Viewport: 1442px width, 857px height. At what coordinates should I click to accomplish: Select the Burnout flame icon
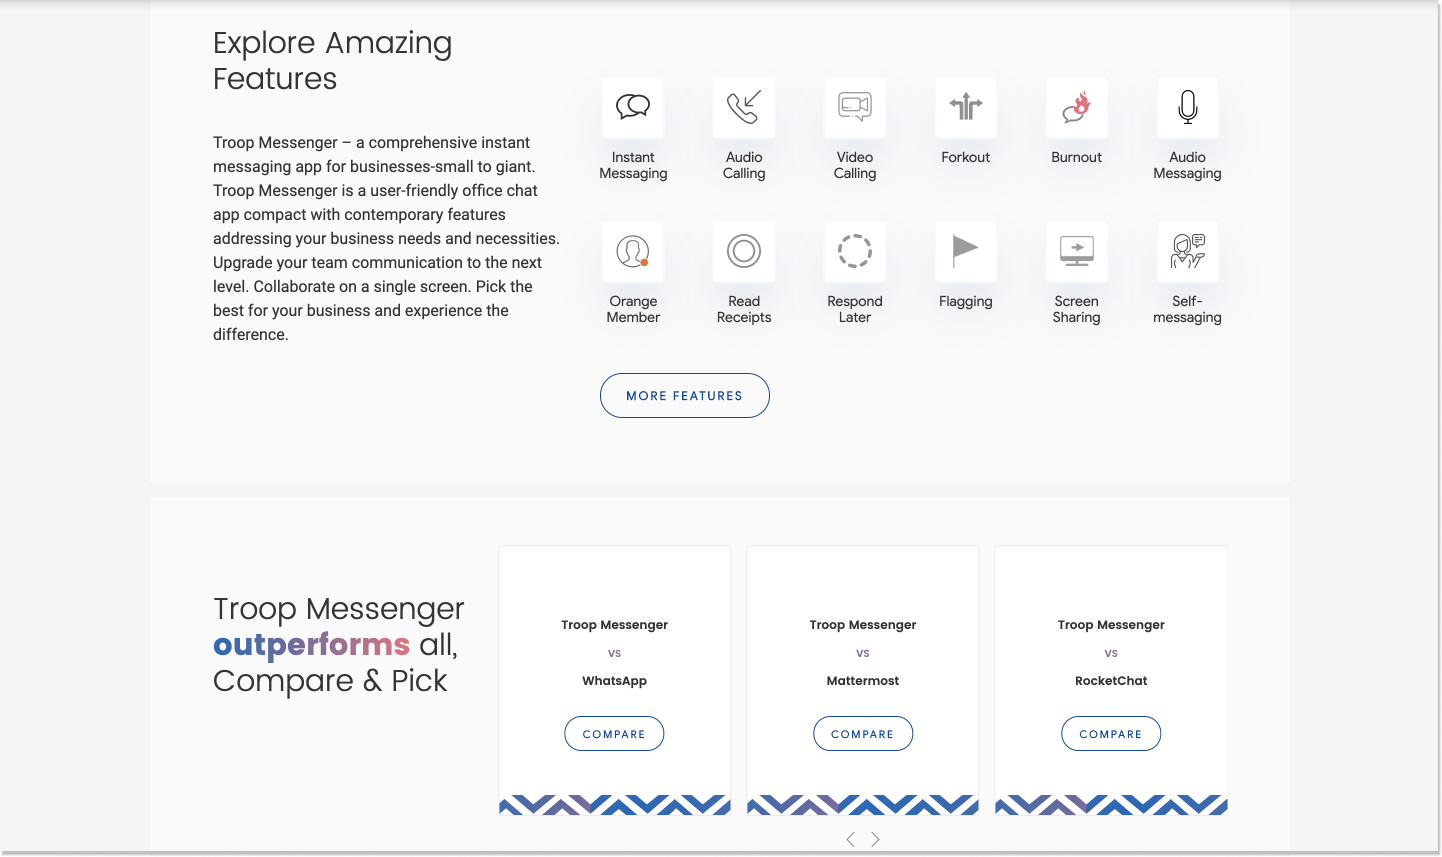(x=1077, y=107)
